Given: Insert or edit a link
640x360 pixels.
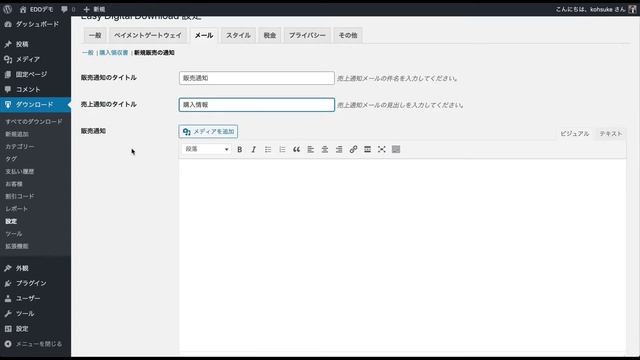Looking at the screenshot, I should pyautogui.click(x=353, y=149).
